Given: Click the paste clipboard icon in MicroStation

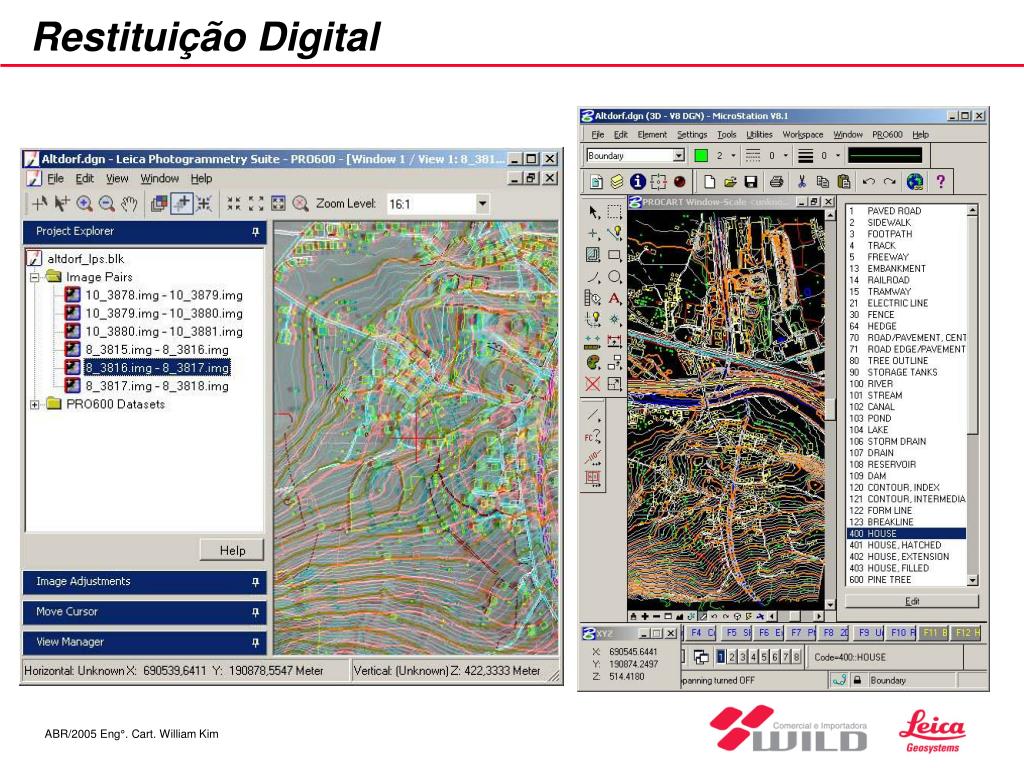Looking at the screenshot, I should click(x=844, y=182).
